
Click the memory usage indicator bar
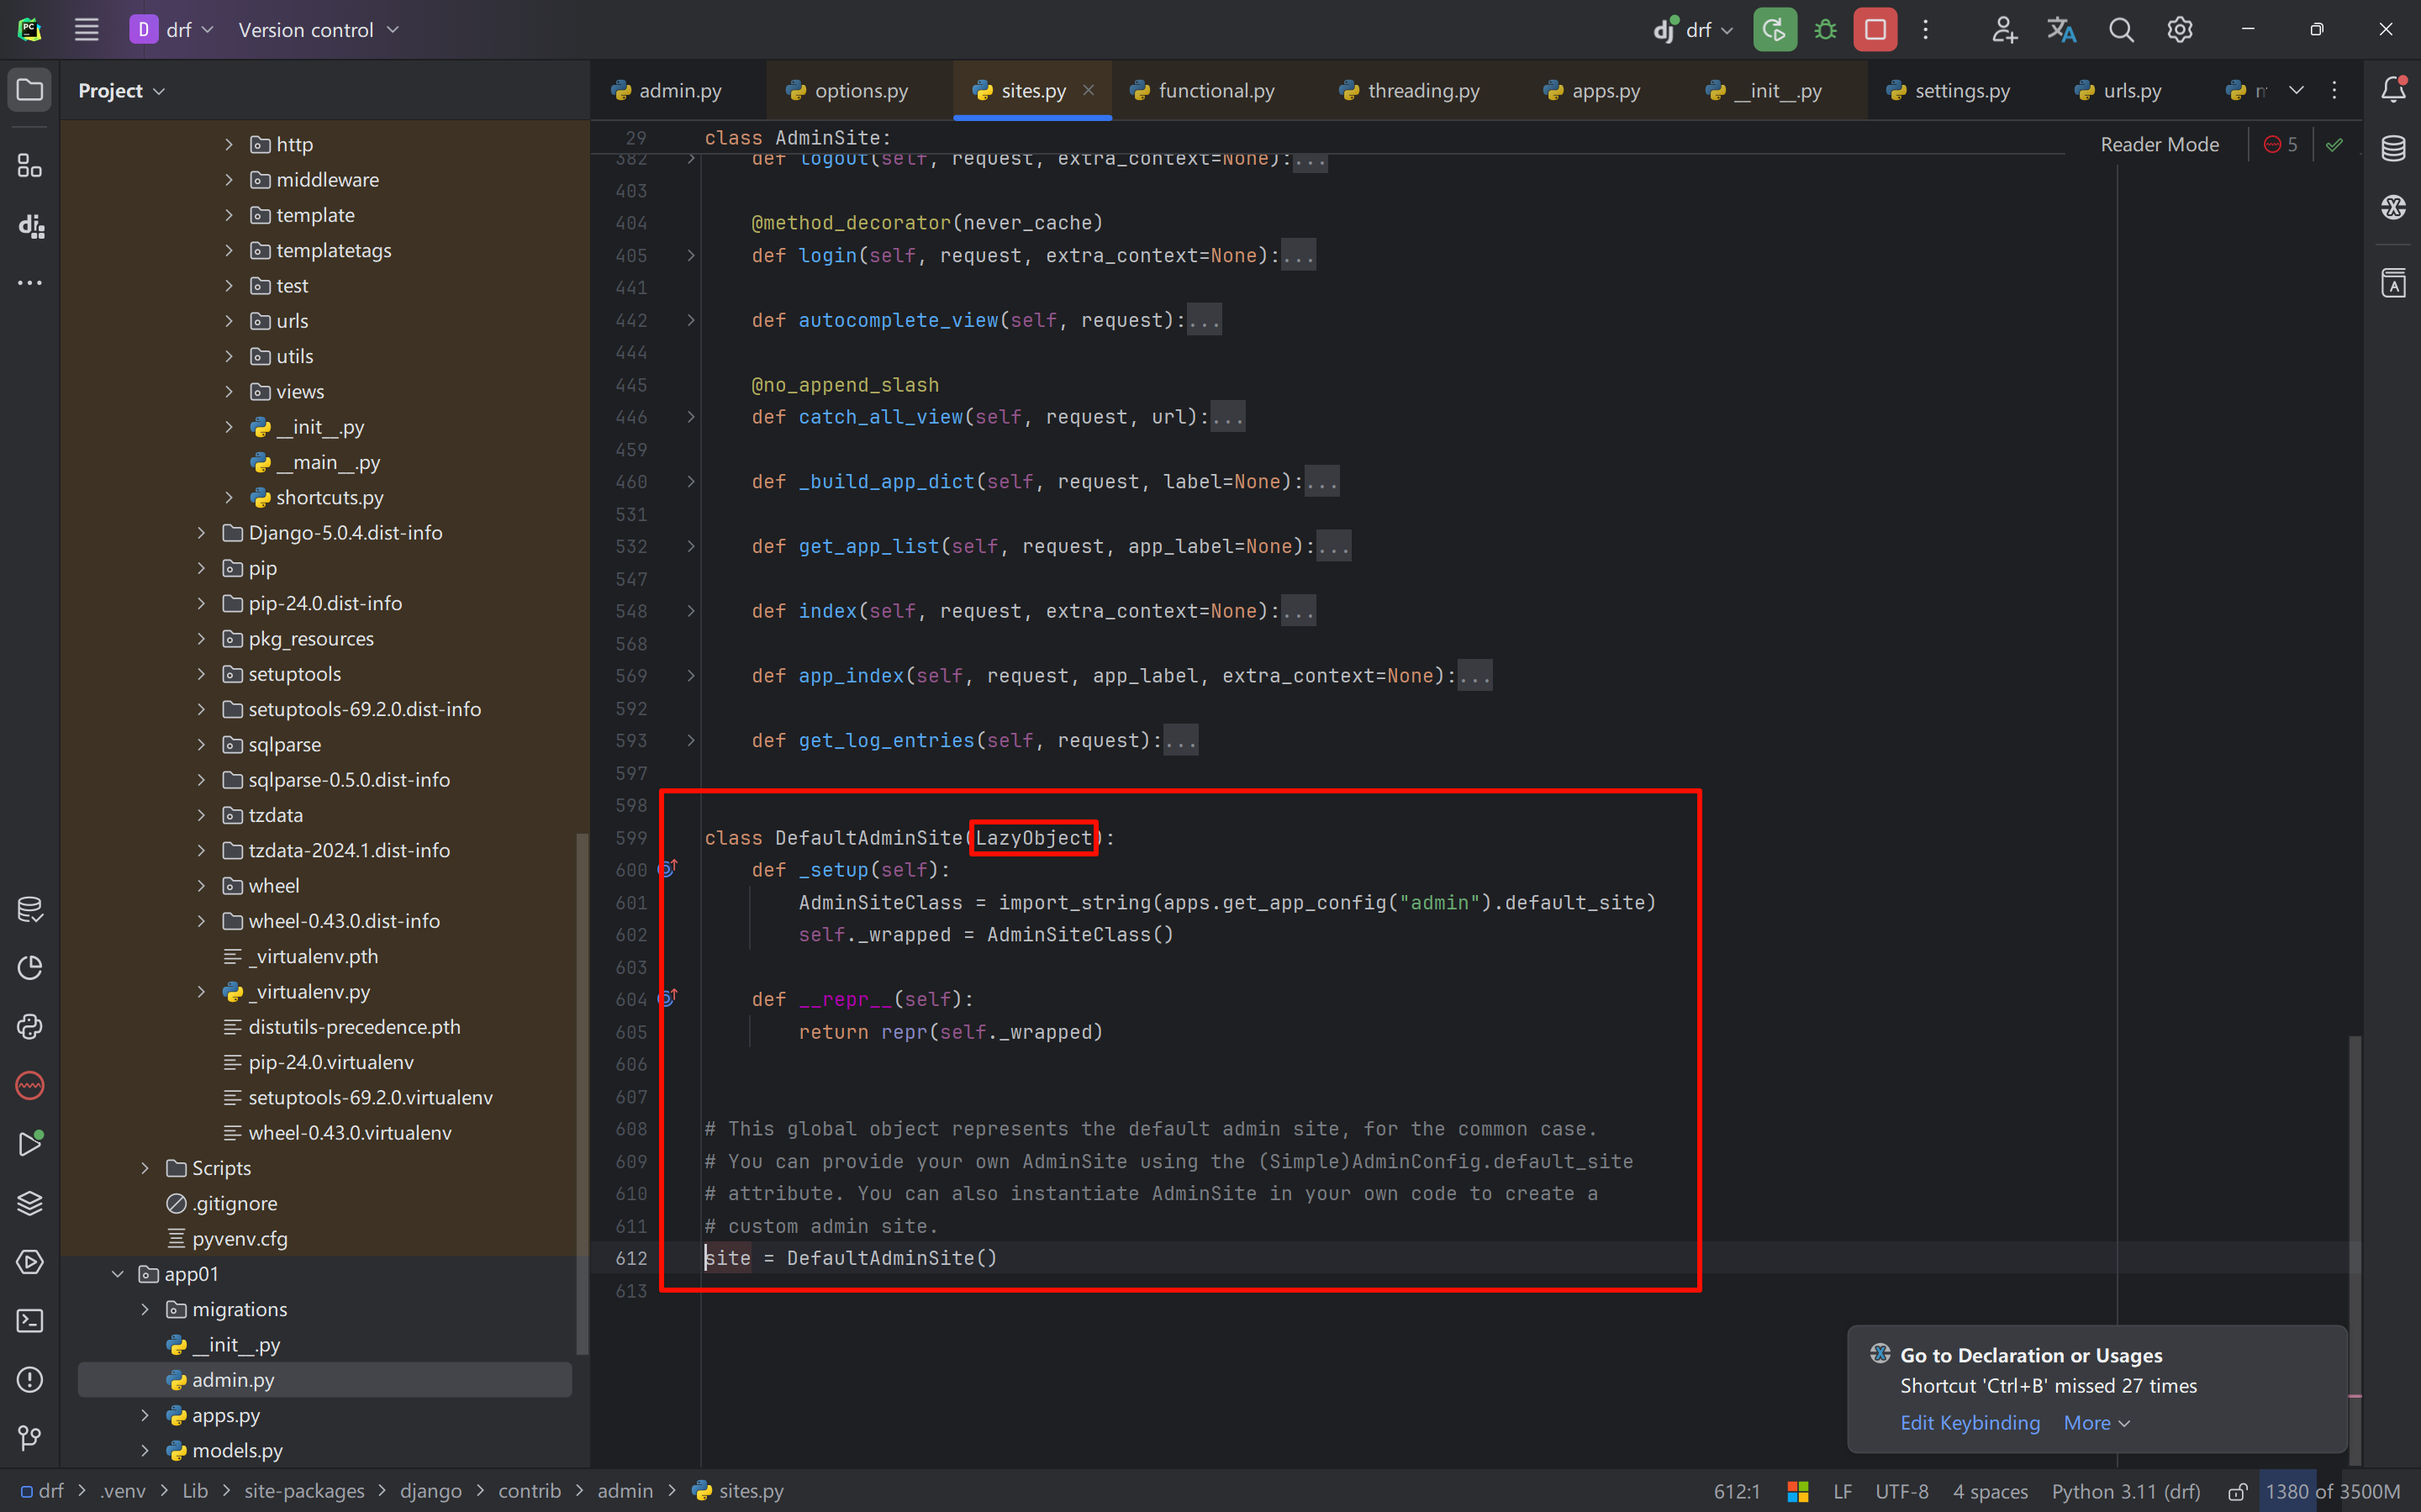coord(2331,1491)
